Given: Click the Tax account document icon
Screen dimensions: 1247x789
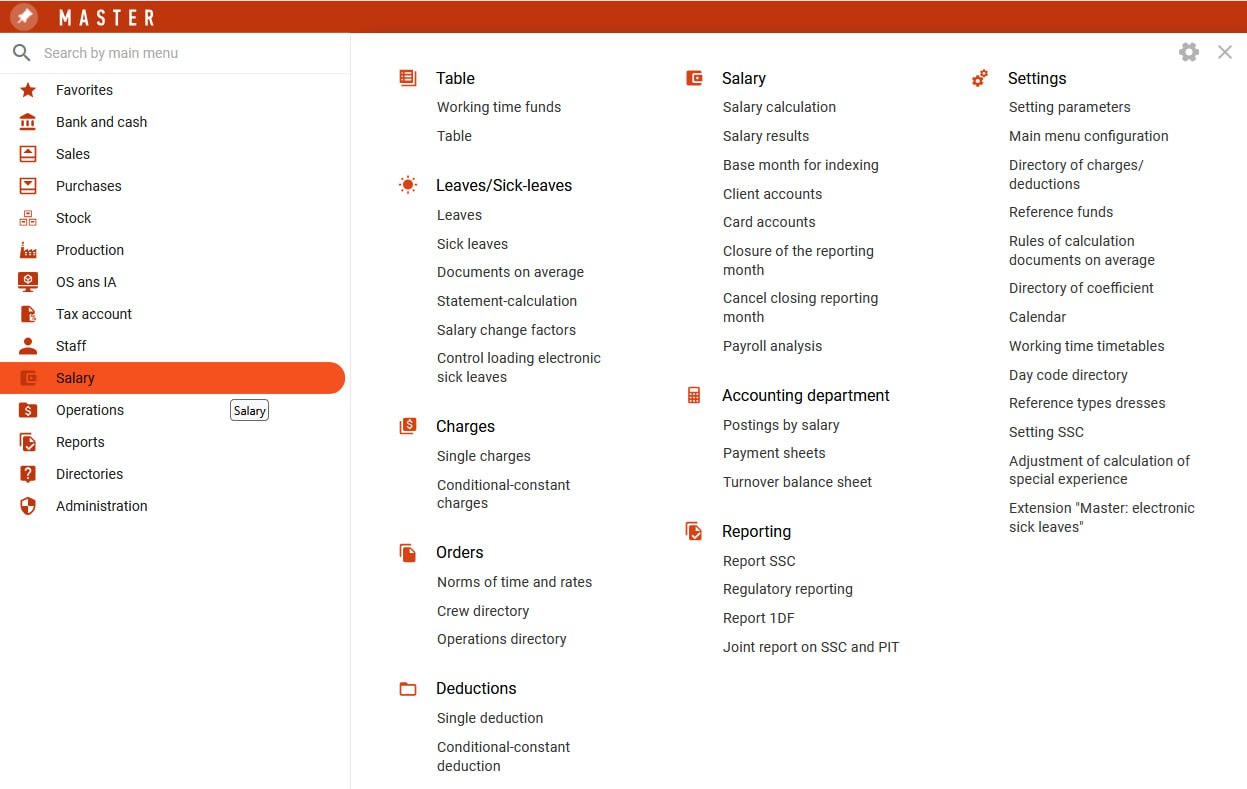Looking at the screenshot, I should click(28, 314).
